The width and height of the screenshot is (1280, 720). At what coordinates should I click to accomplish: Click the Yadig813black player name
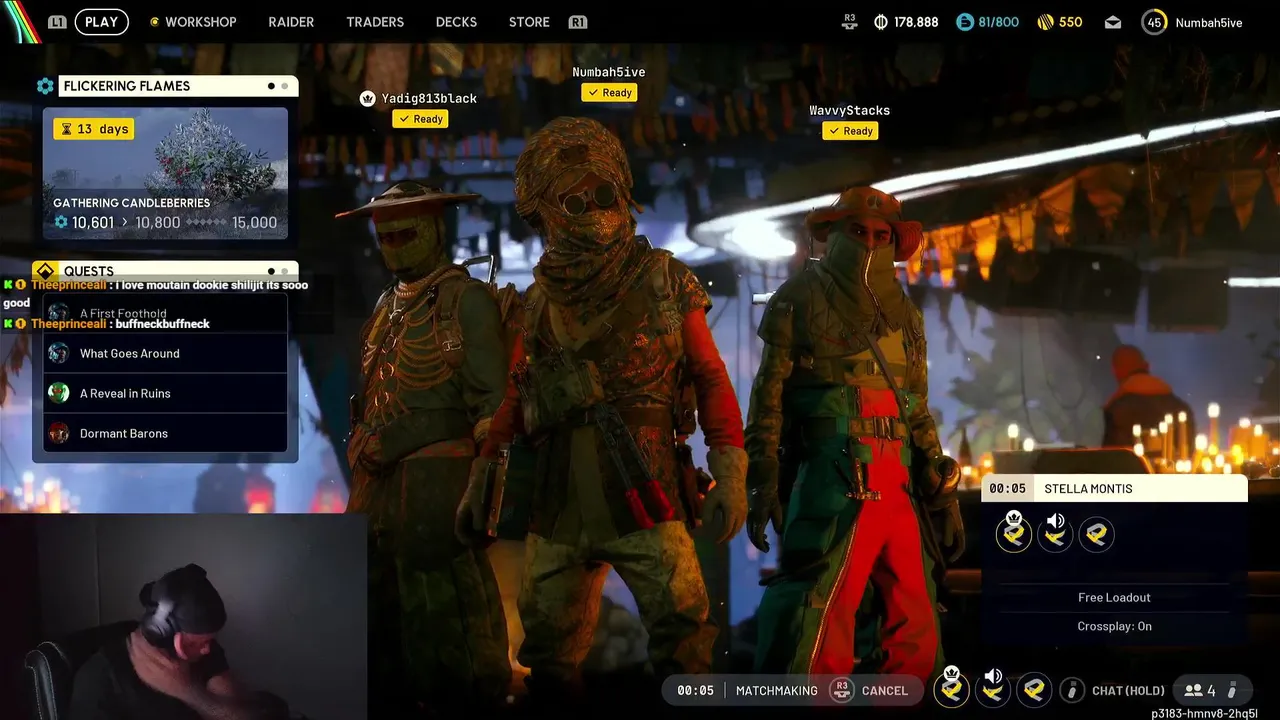429,98
